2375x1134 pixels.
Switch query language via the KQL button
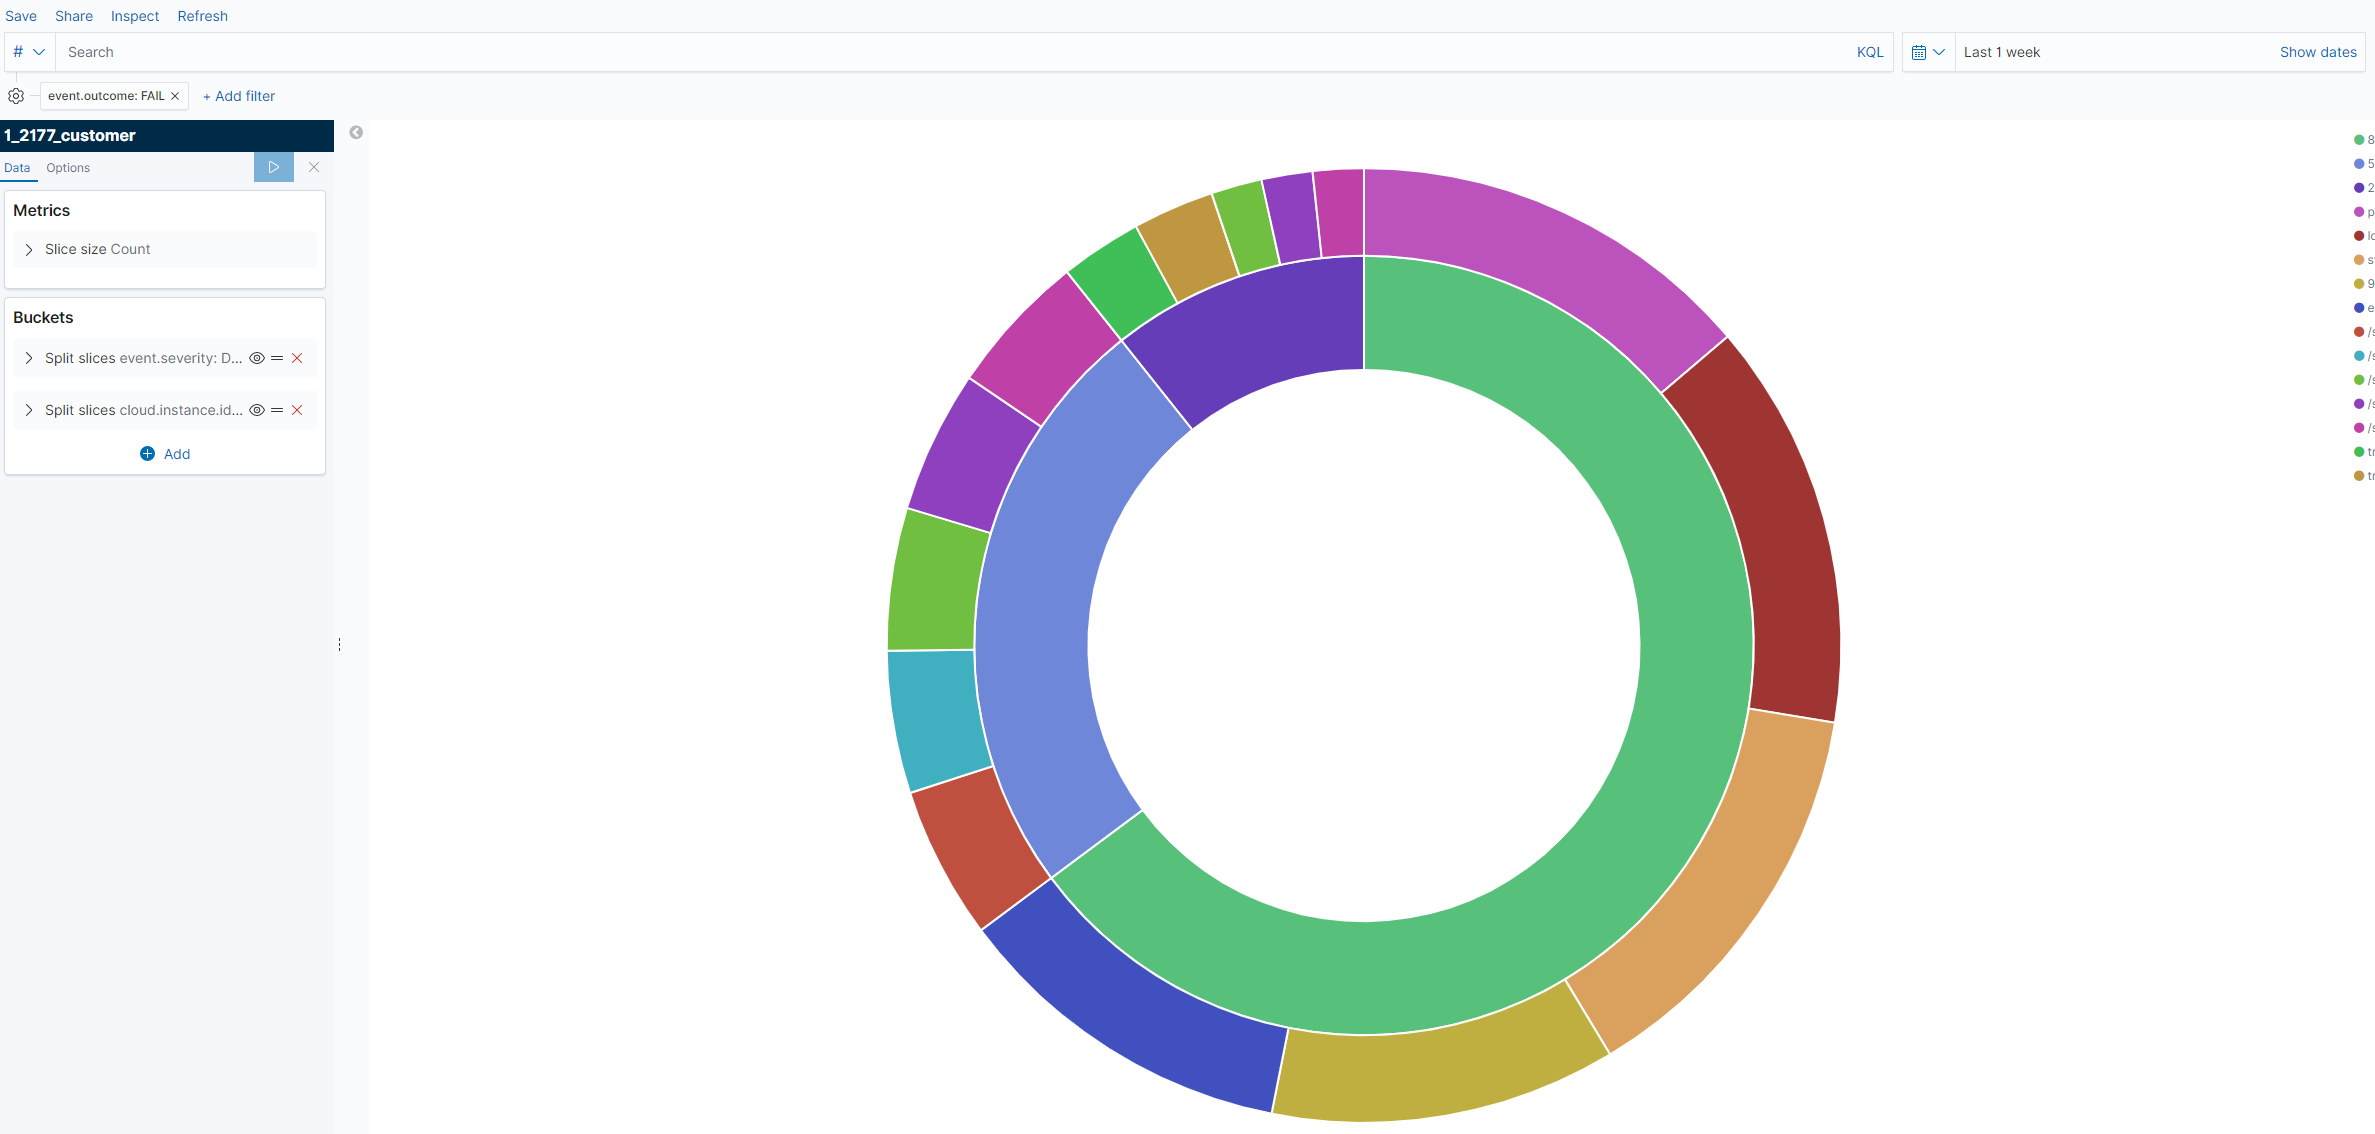click(1869, 52)
